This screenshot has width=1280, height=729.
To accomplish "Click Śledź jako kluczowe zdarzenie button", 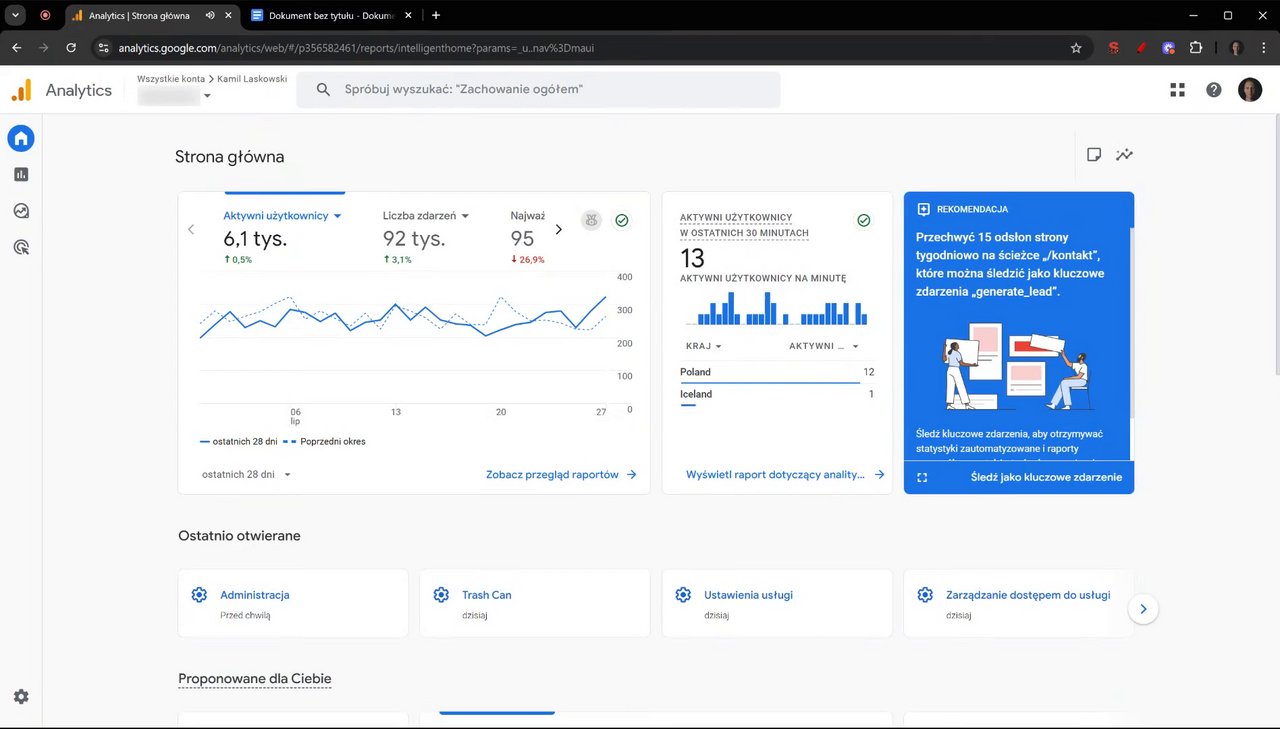I will tap(1046, 478).
